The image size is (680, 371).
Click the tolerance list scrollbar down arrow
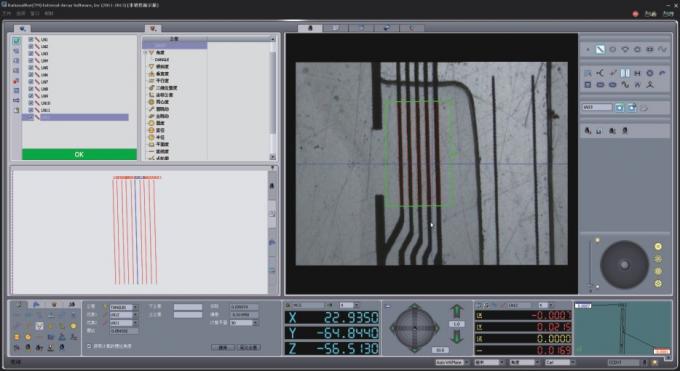(x=272, y=157)
